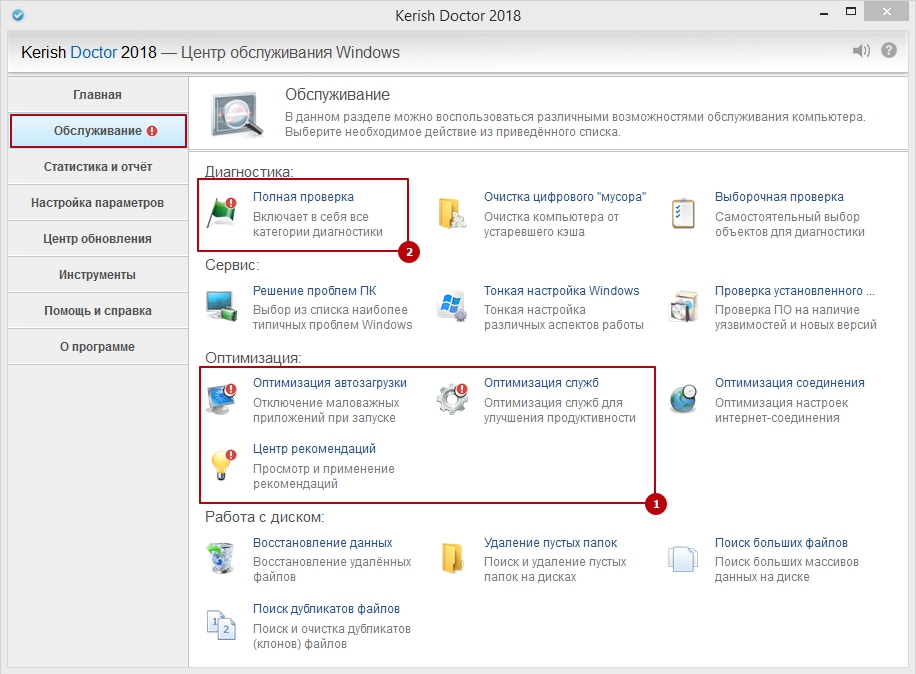The image size is (916, 674).
Task: Click the Kerish Doctor app icon in title bar
Action: click(x=18, y=15)
